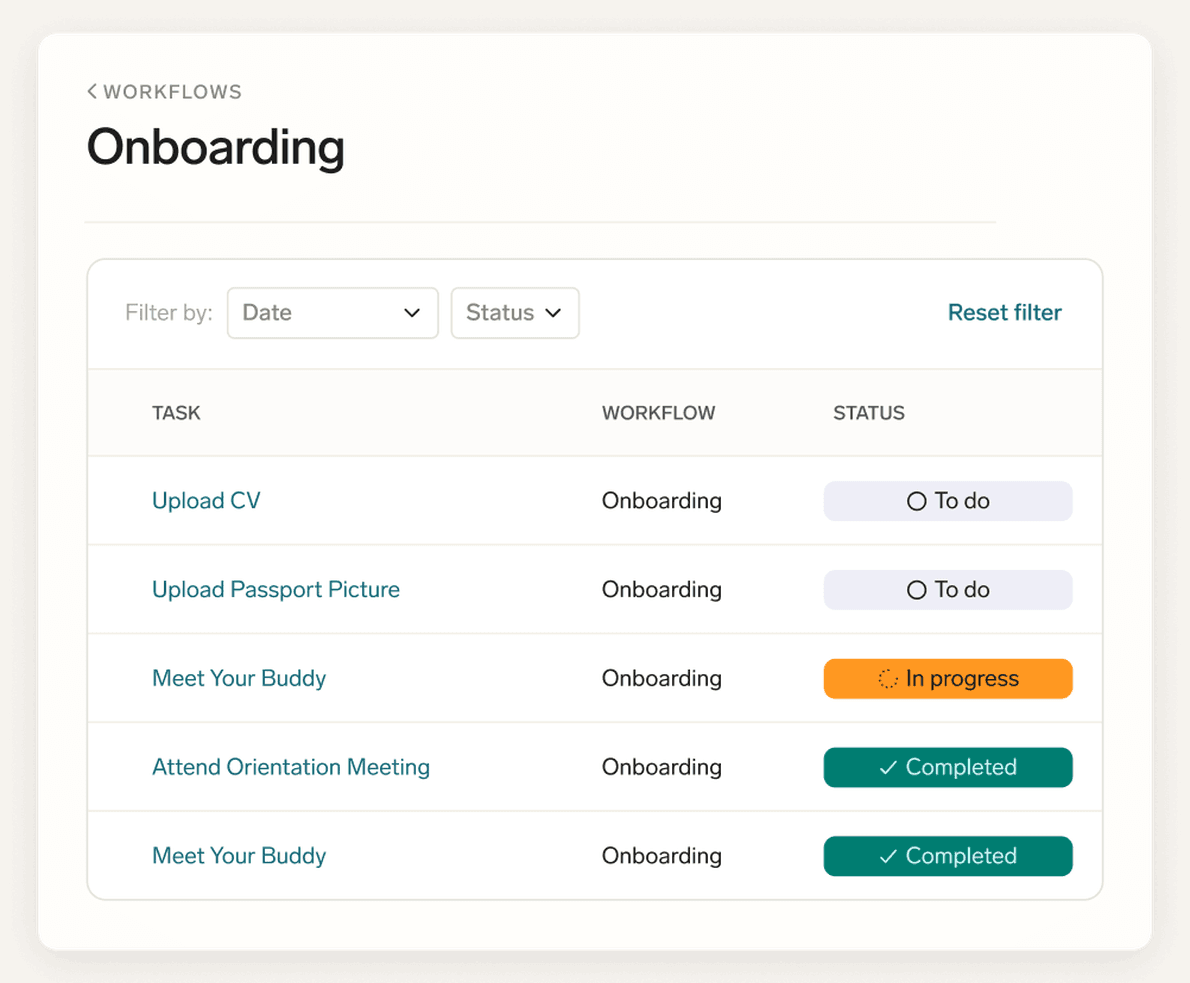Go back to the Workflows page
The height and width of the screenshot is (983, 1190).
164,92
